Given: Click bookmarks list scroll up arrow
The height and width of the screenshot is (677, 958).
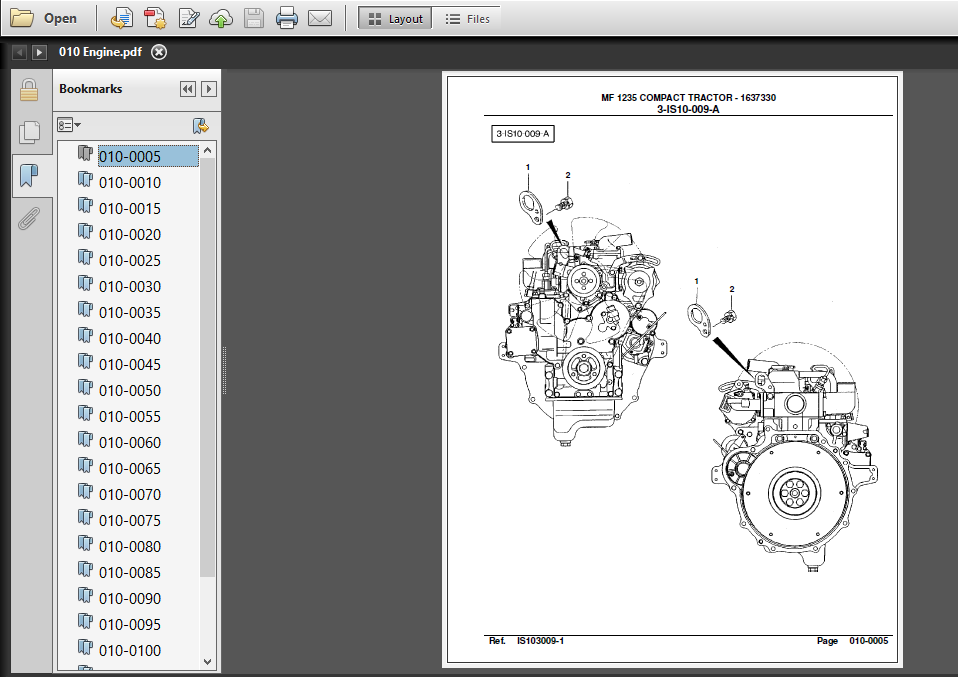Looking at the screenshot, I should (208, 150).
